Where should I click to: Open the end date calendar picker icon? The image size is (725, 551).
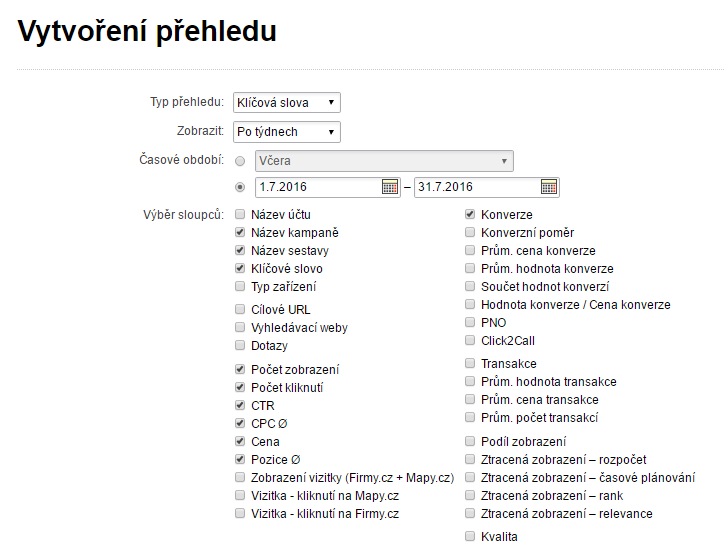pyautogui.click(x=549, y=187)
